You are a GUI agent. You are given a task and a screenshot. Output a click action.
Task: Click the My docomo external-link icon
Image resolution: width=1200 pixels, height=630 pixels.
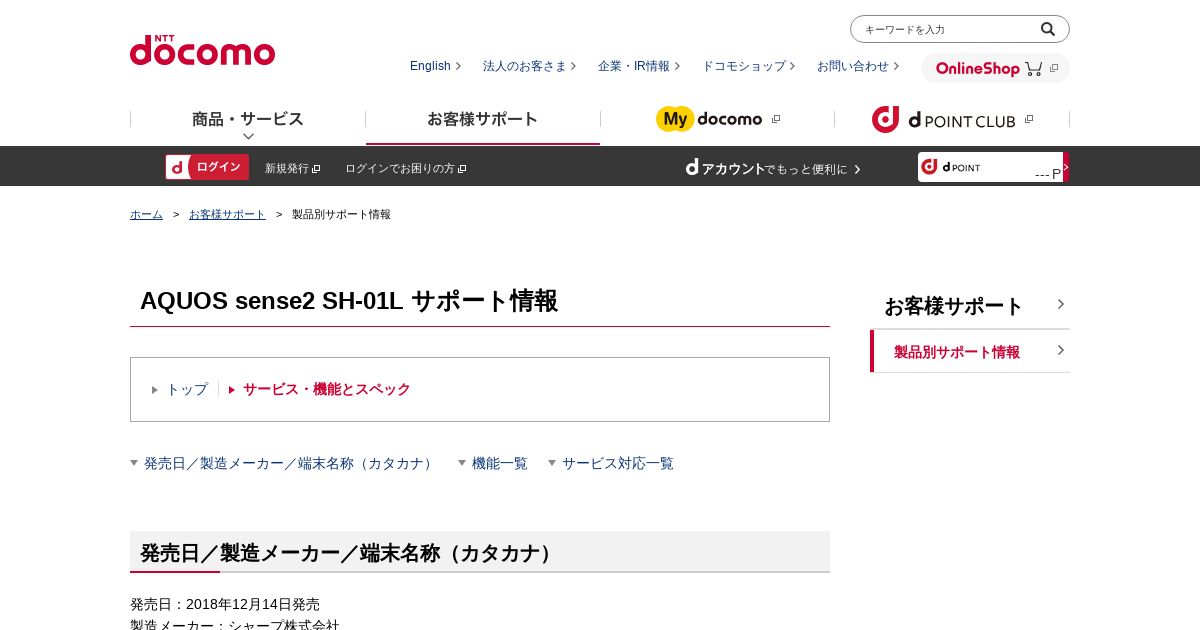(x=776, y=119)
